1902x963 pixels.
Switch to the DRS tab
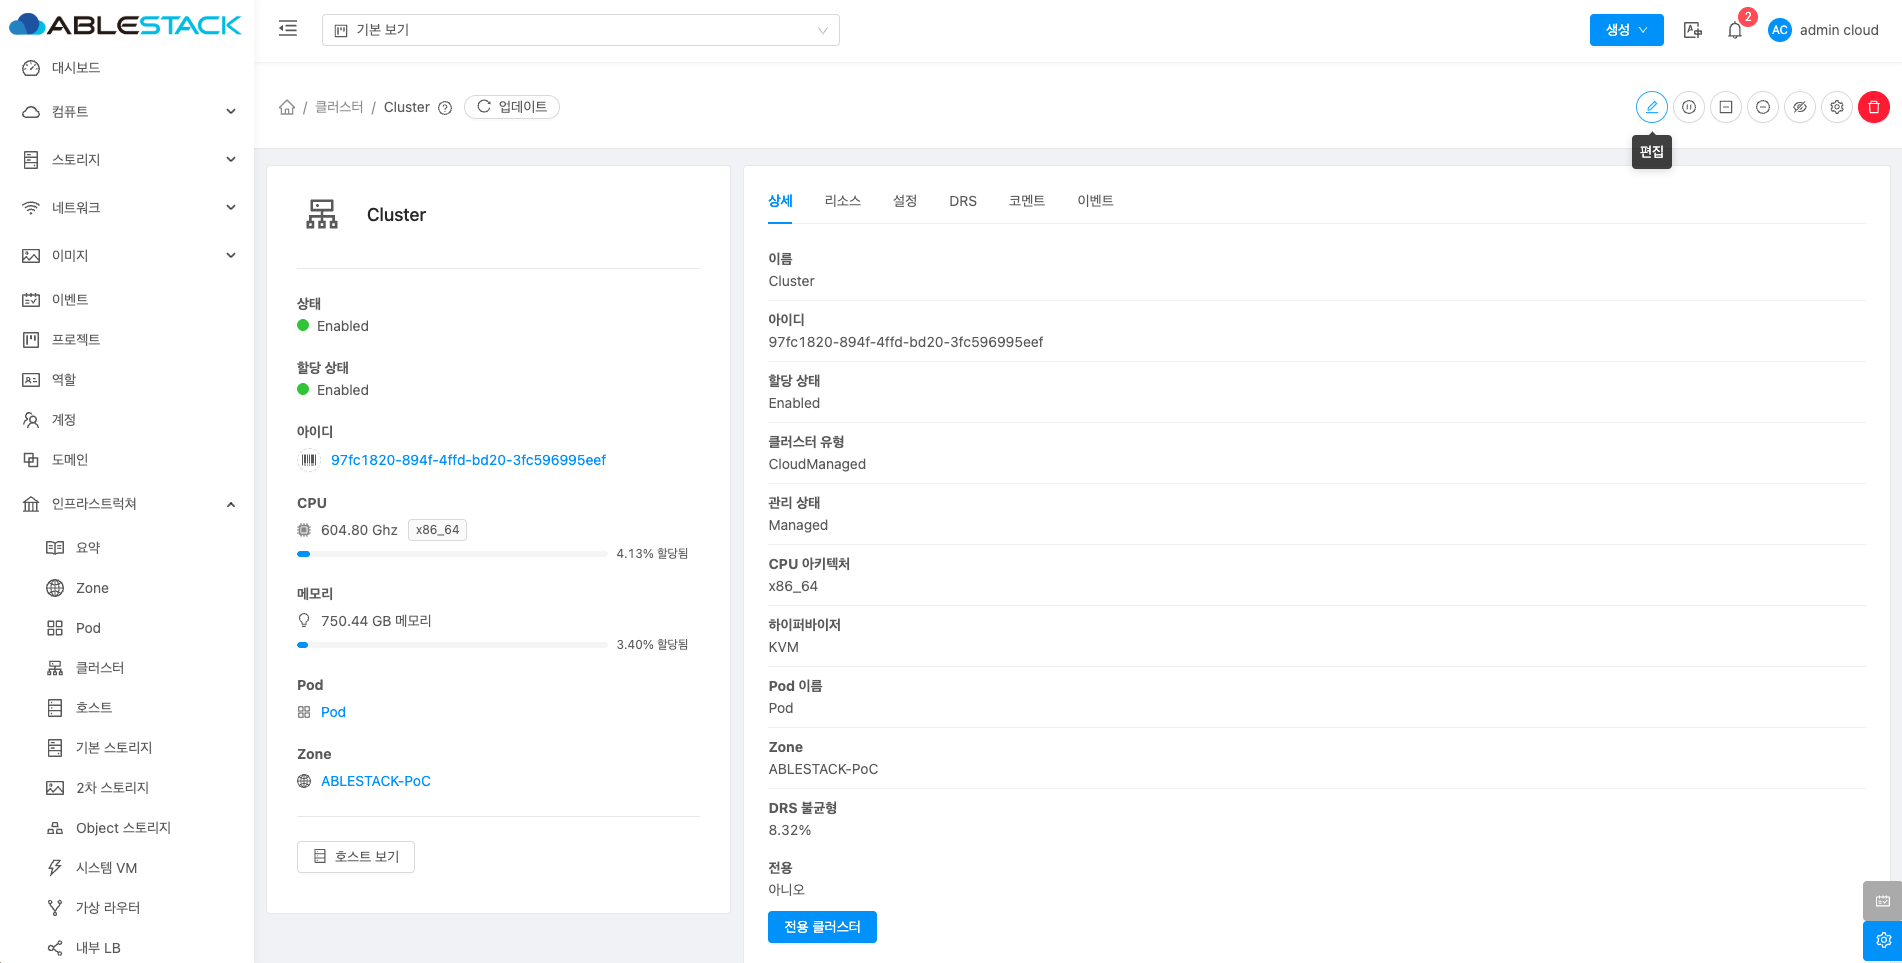(962, 201)
